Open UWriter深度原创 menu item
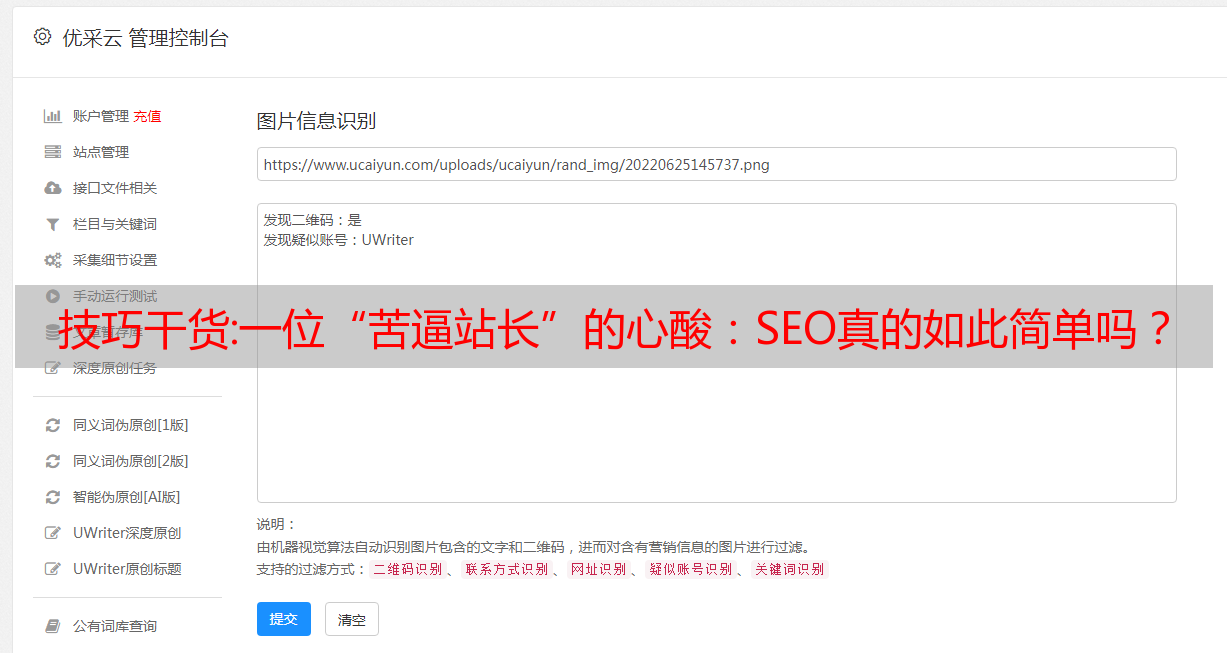The image size is (1227, 653). pos(127,533)
